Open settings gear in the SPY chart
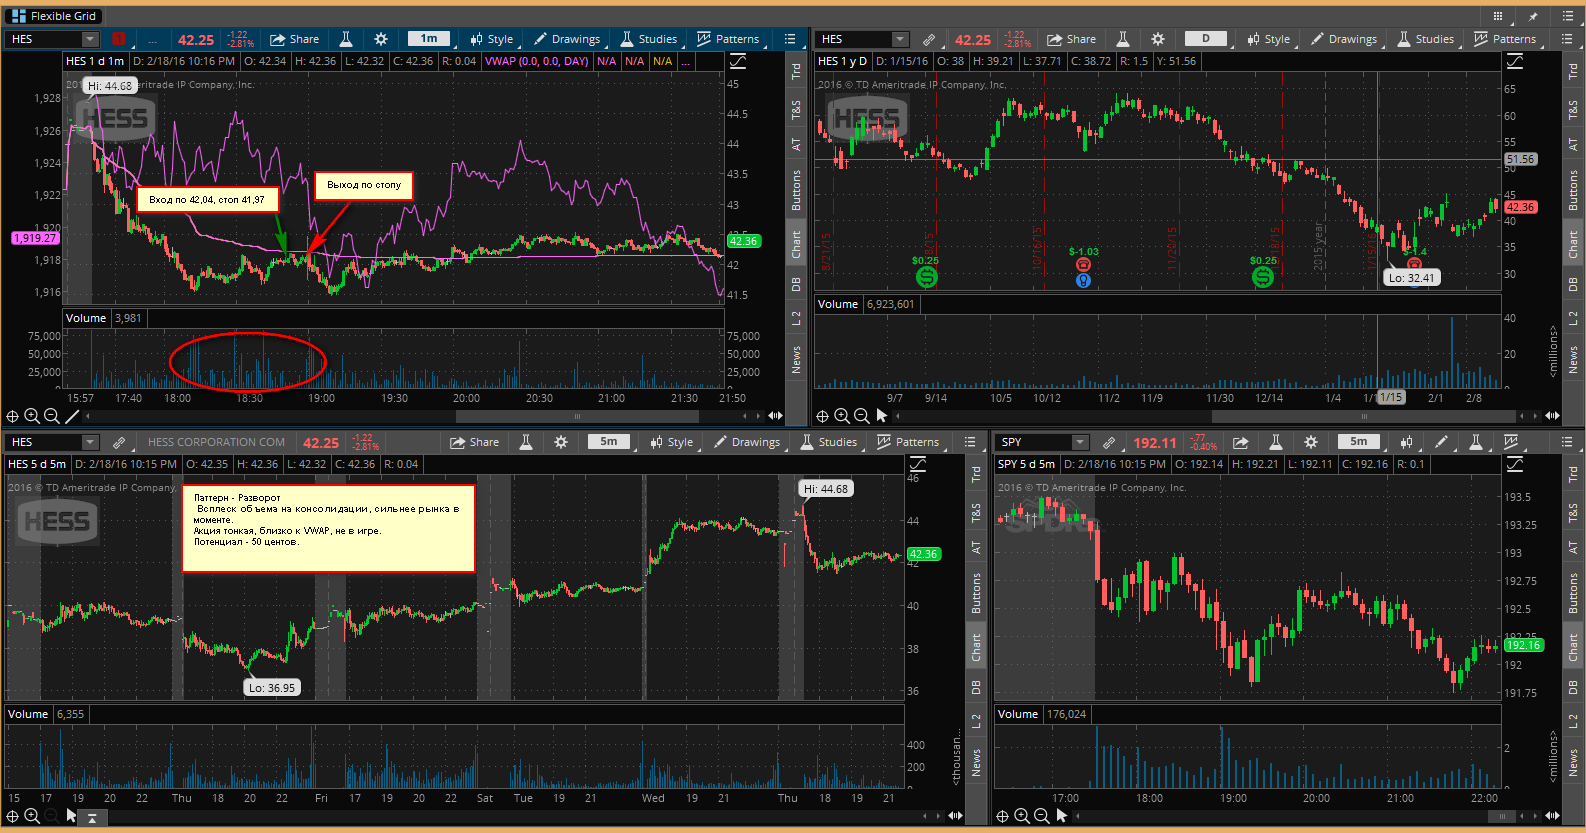The height and width of the screenshot is (833, 1586). click(x=1311, y=442)
